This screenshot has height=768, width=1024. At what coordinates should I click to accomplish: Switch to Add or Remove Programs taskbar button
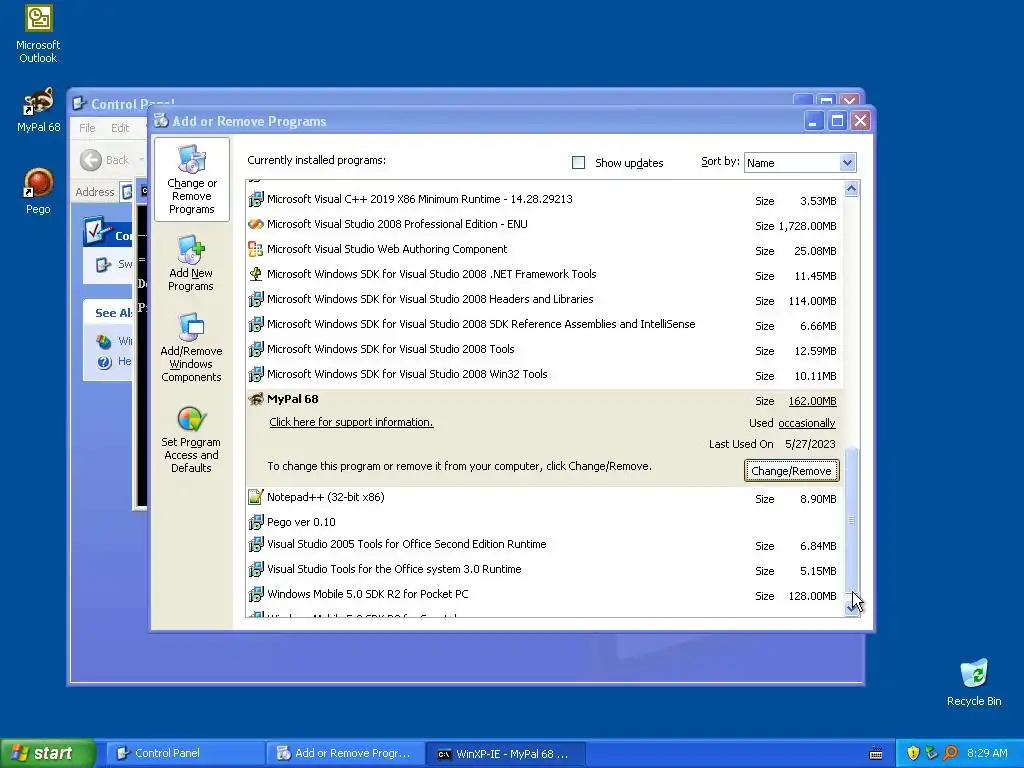click(x=345, y=753)
